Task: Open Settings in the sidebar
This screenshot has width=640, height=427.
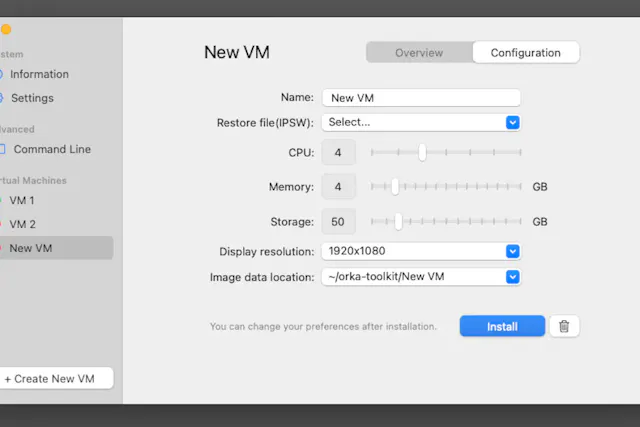Action: coord(32,98)
